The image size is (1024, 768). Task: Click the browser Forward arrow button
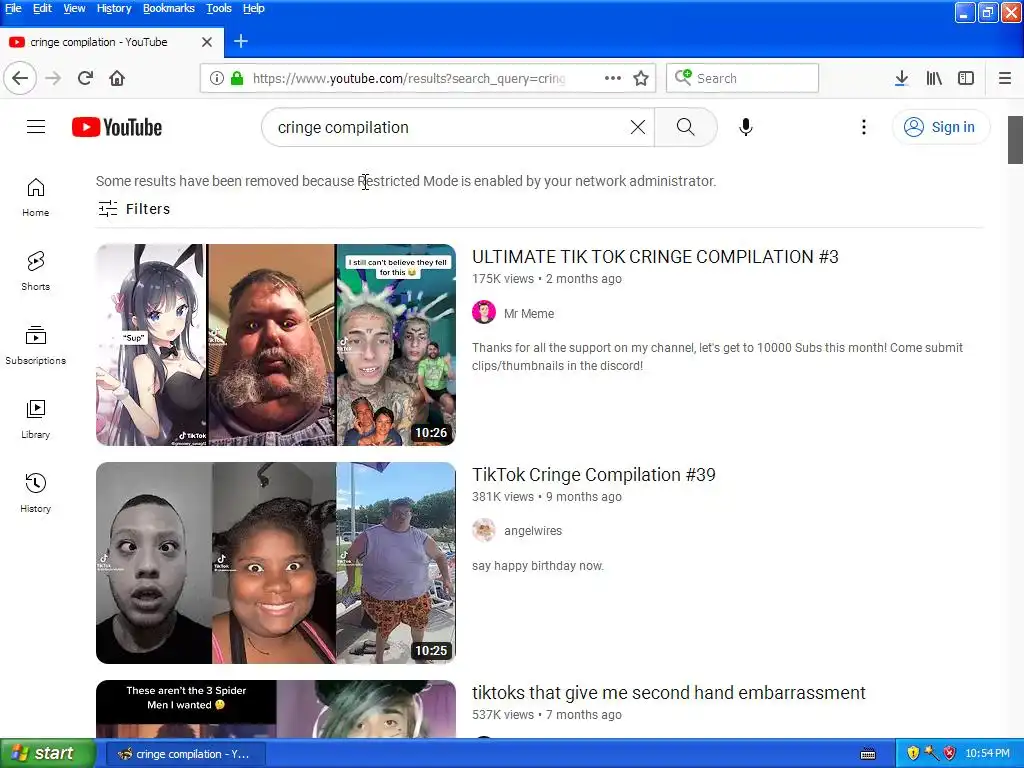coord(53,78)
